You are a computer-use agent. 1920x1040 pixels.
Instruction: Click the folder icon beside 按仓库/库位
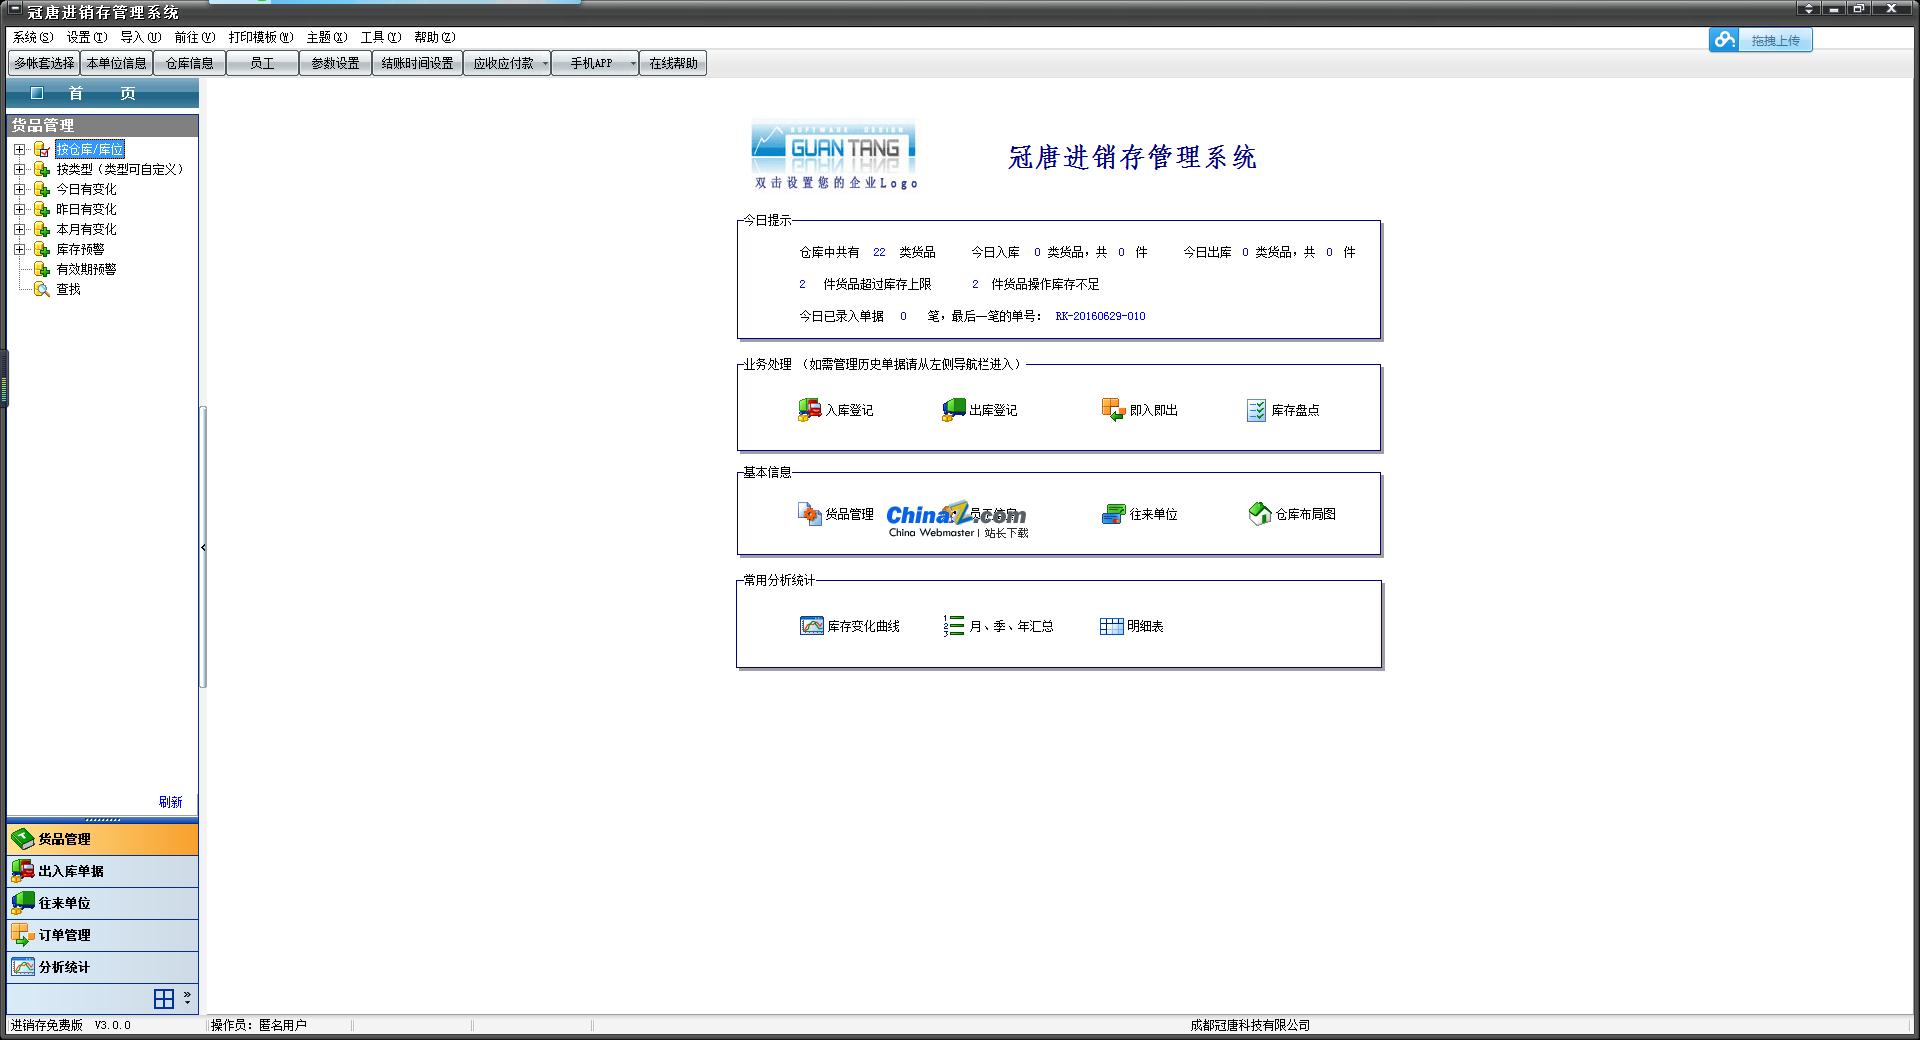[x=41, y=149]
